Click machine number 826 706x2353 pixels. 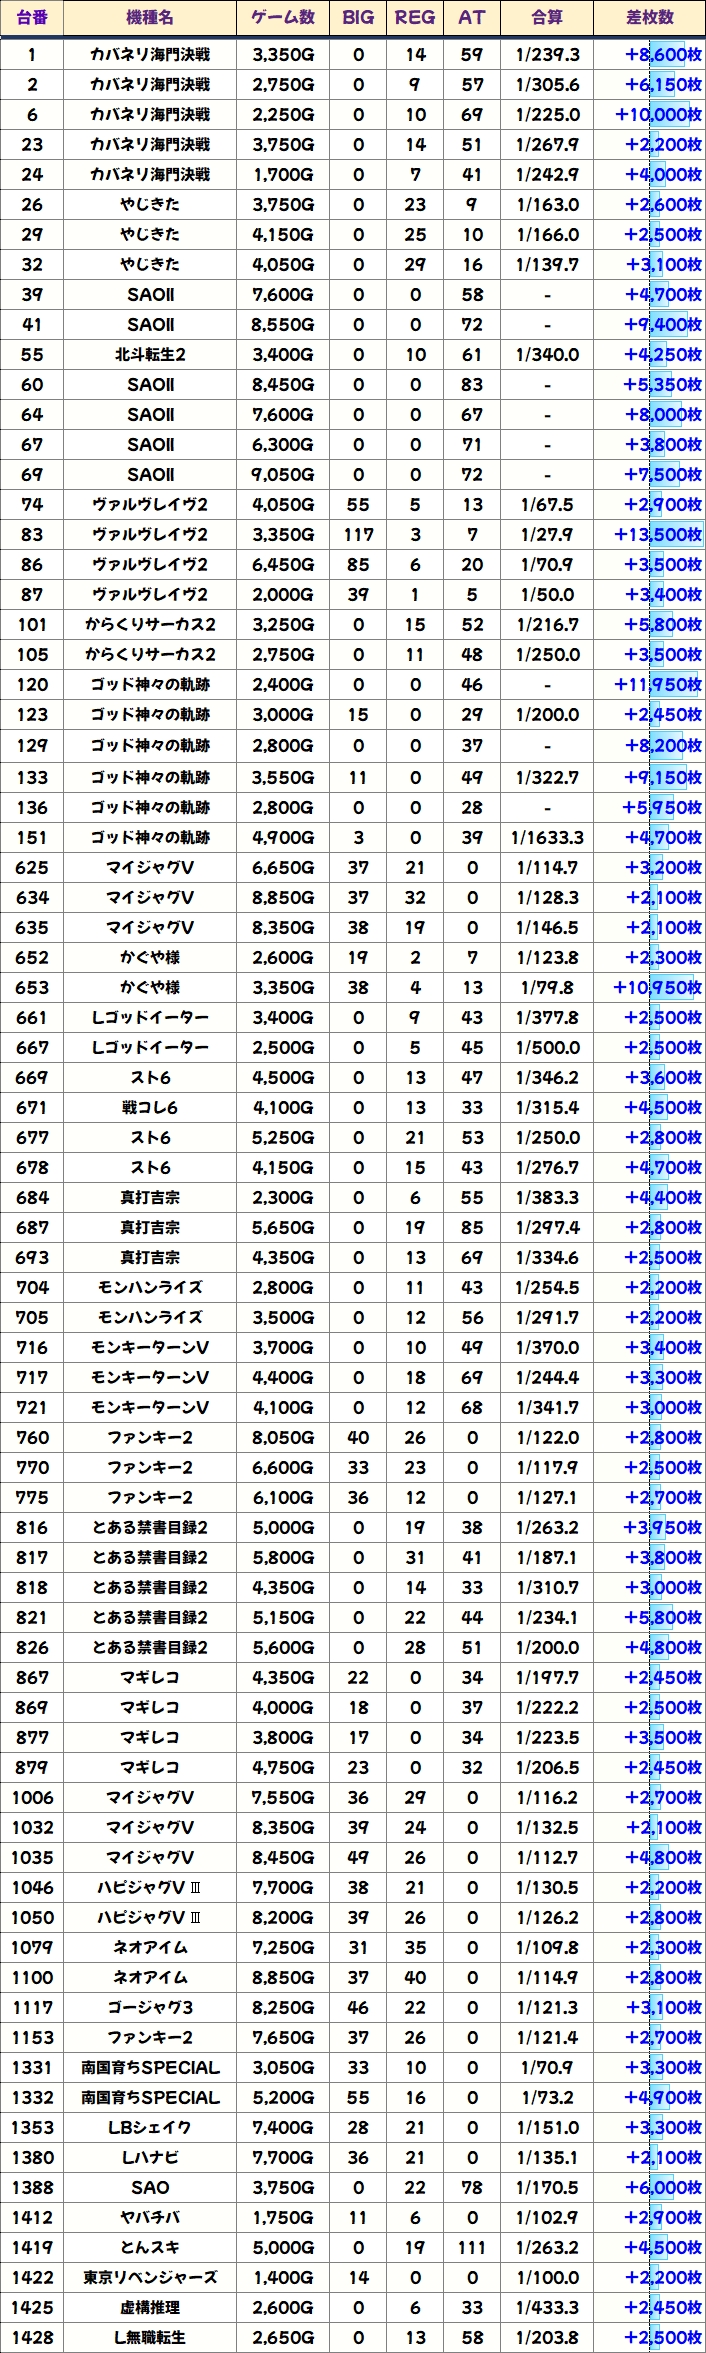click(32, 1647)
